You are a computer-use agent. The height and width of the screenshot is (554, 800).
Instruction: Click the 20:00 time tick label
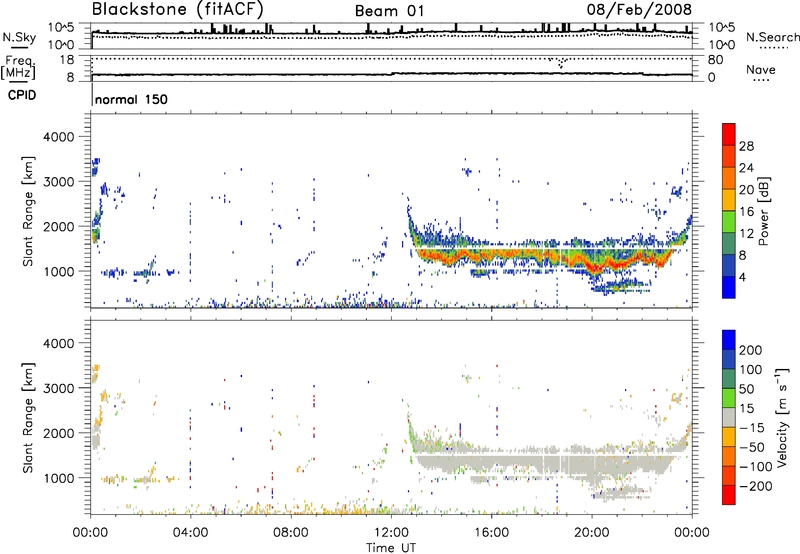click(591, 533)
